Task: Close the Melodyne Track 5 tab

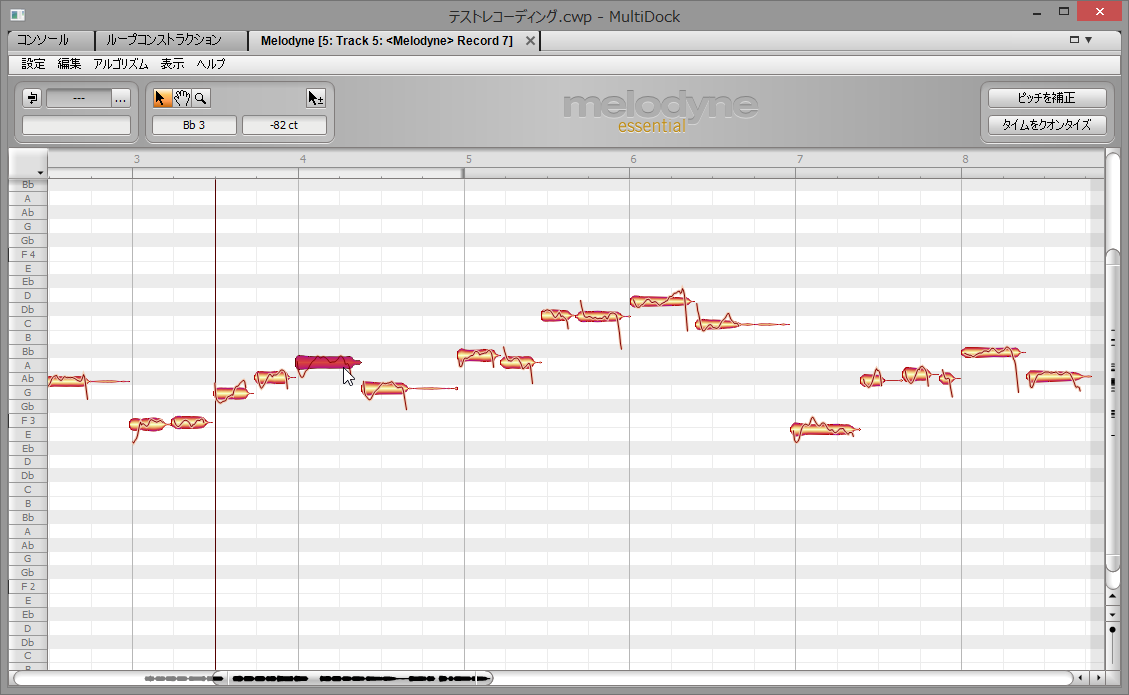Action: (531, 41)
